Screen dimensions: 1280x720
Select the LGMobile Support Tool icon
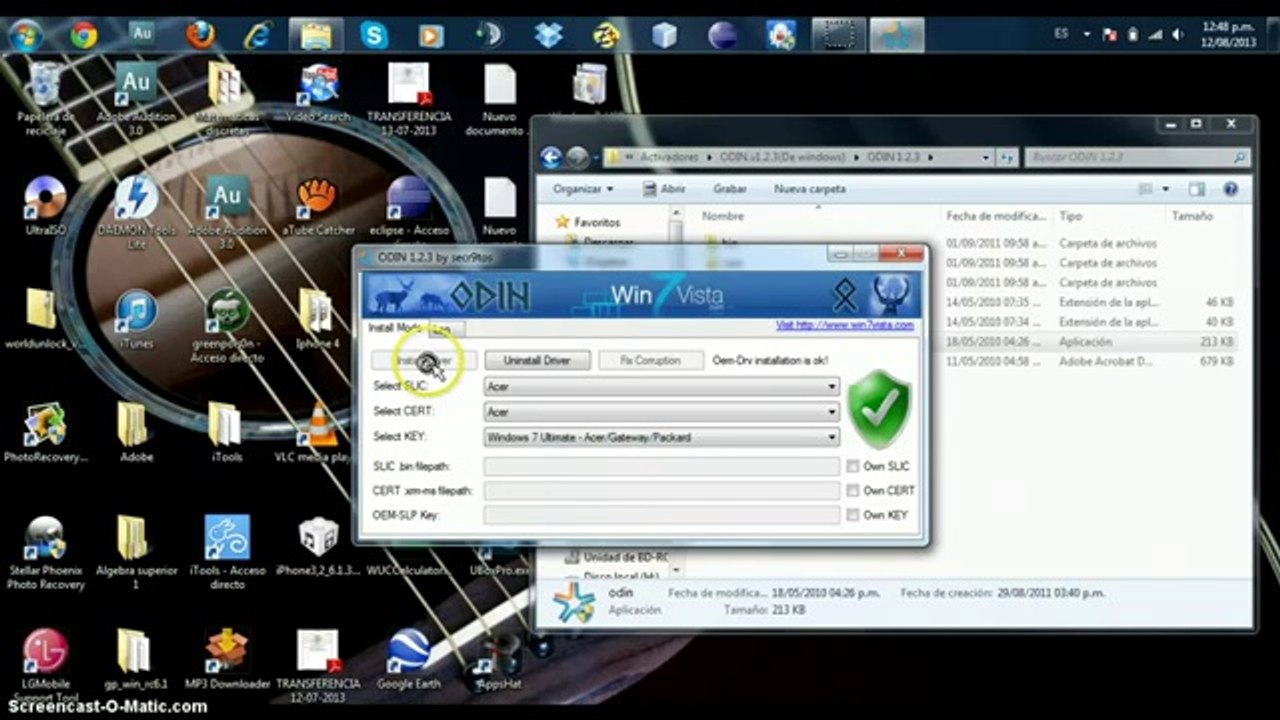click(45, 665)
